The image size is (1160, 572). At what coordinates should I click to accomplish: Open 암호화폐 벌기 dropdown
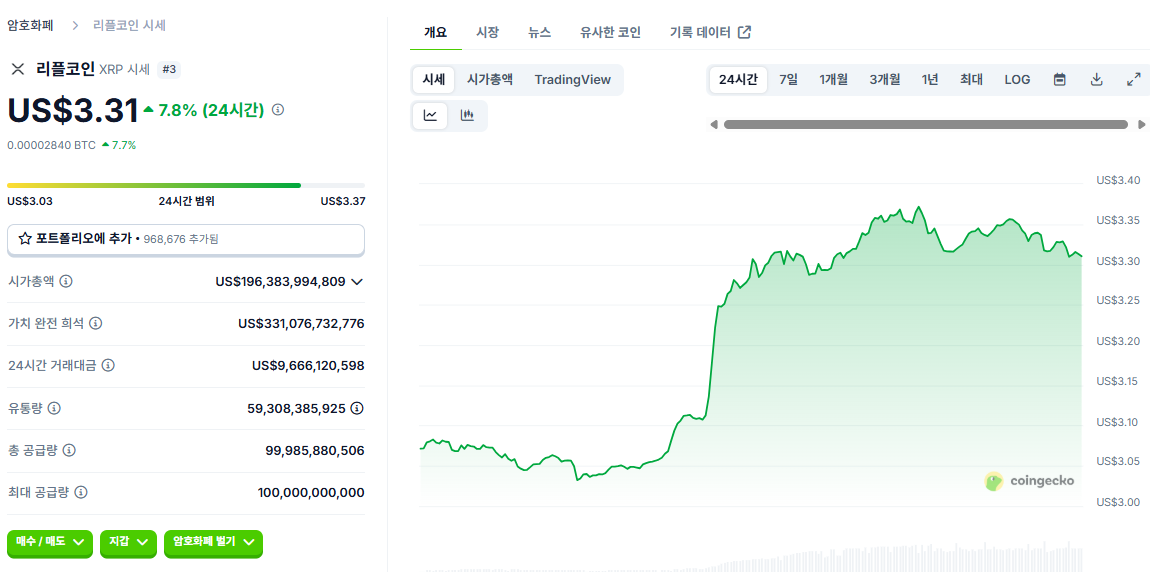[x=213, y=542]
